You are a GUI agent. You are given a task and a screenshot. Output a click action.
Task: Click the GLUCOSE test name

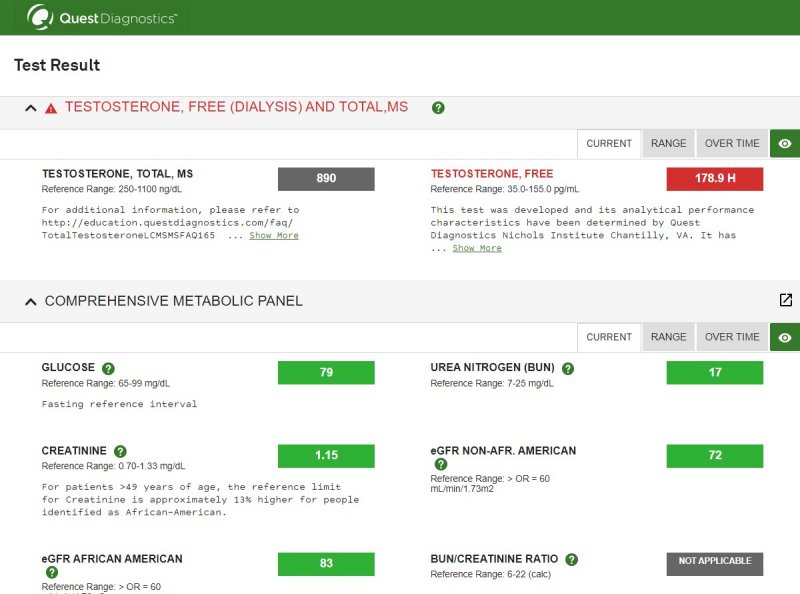tap(68, 367)
